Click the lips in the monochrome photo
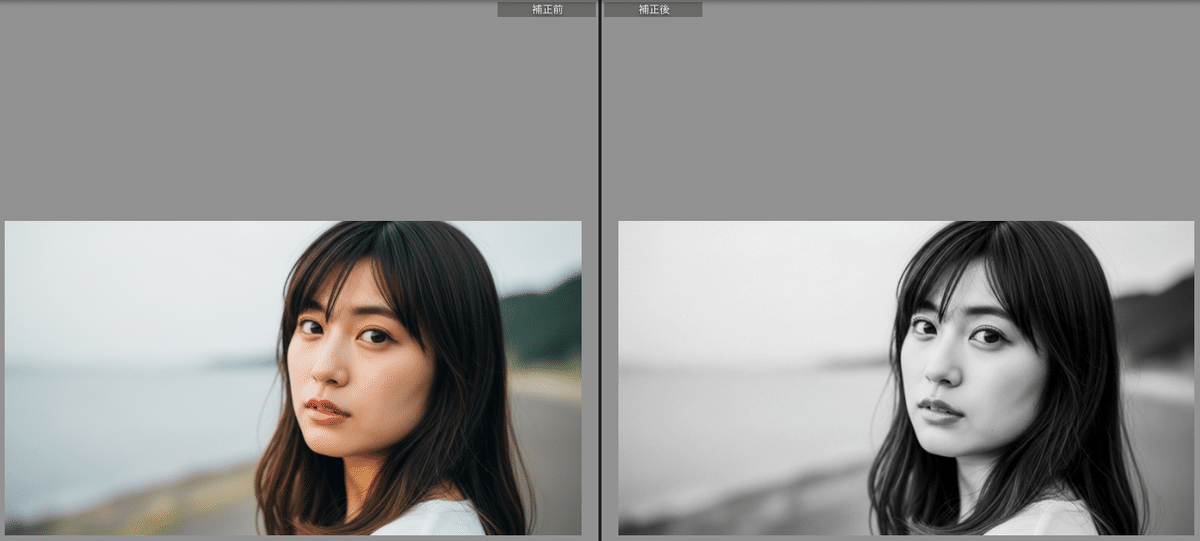The height and width of the screenshot is (541, 1200). (x=940, y=410)
